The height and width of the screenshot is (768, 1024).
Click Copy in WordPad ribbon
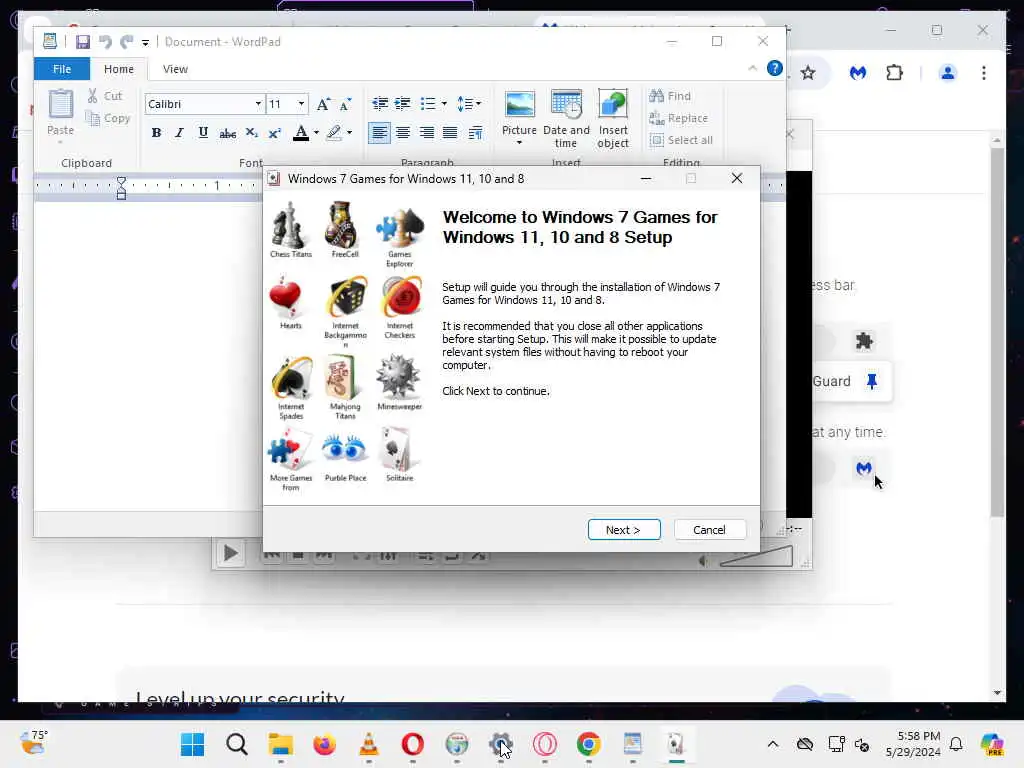click(x=108, y=118)
